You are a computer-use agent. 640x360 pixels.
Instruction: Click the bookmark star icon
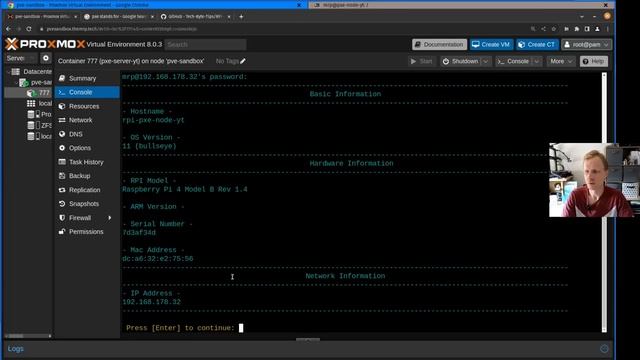click(x=554, y=29)
